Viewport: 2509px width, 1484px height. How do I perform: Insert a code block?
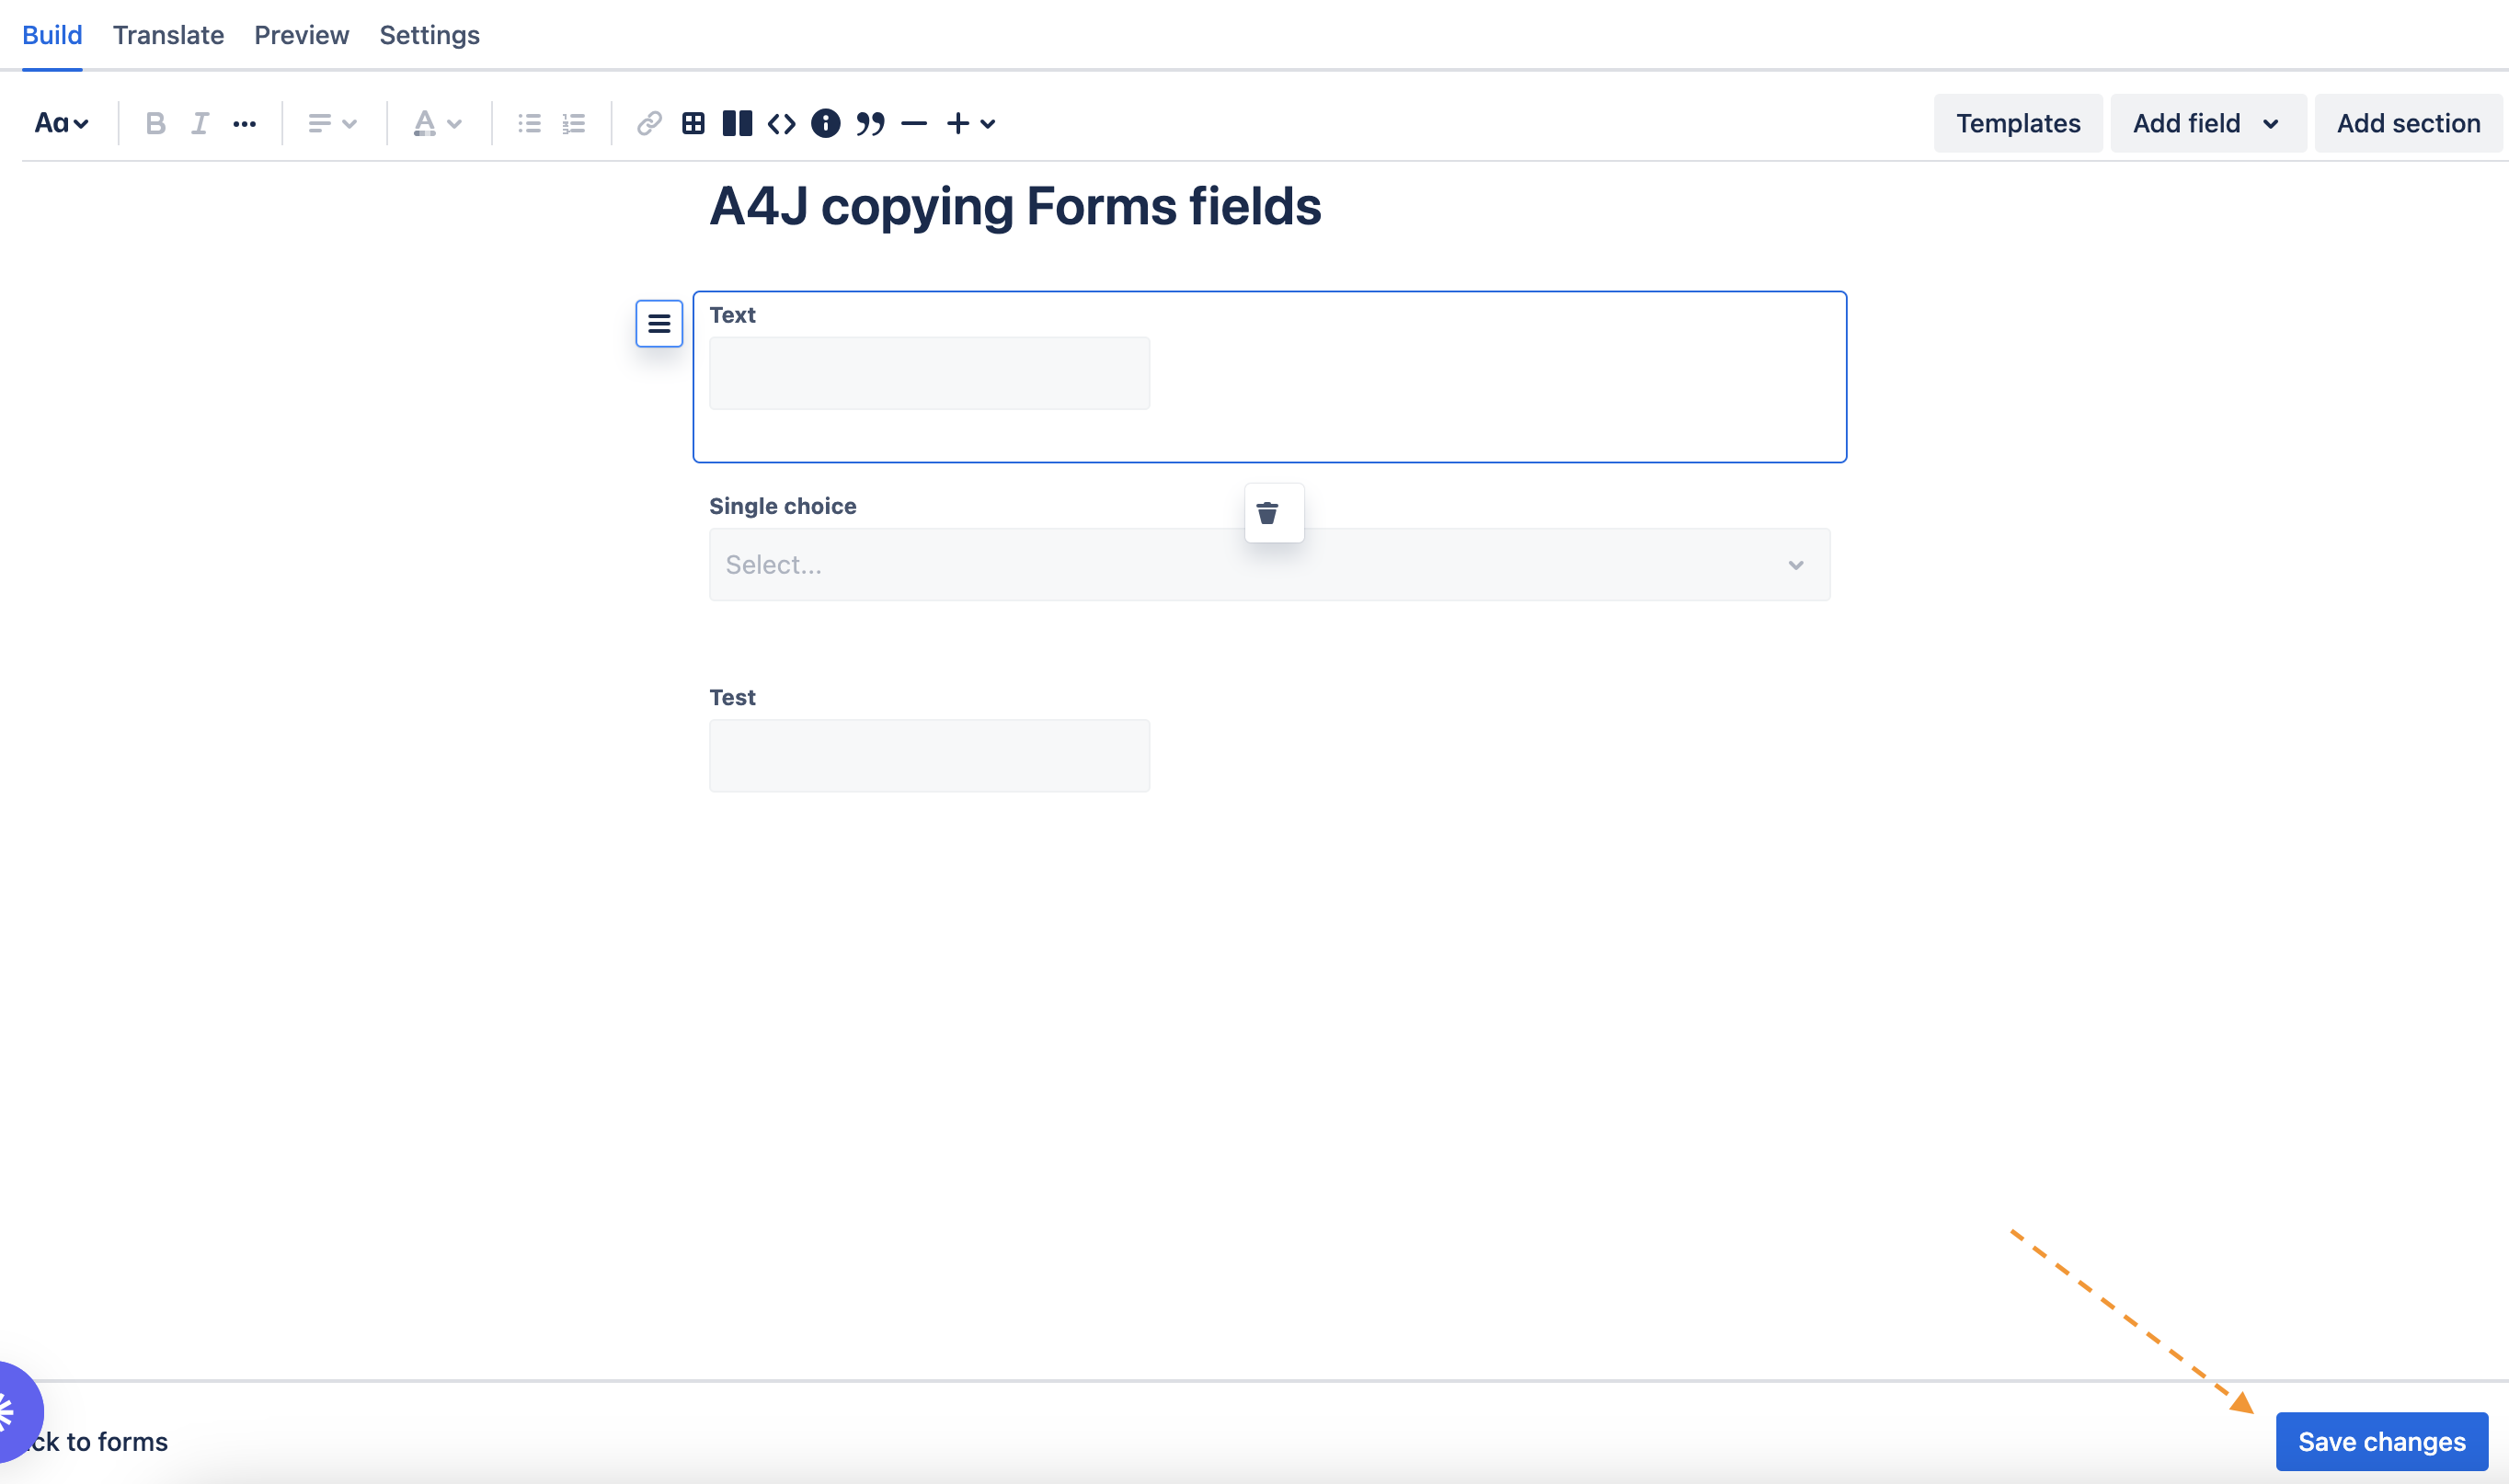click(x=781, y=122)
